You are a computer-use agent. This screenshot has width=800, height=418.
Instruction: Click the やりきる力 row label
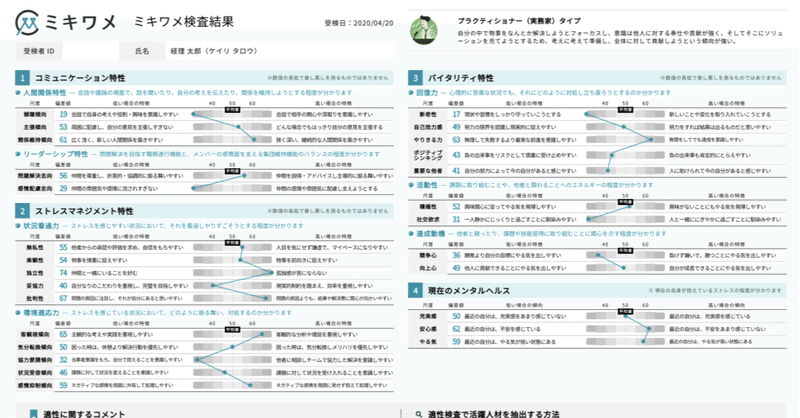coord(428,140)
